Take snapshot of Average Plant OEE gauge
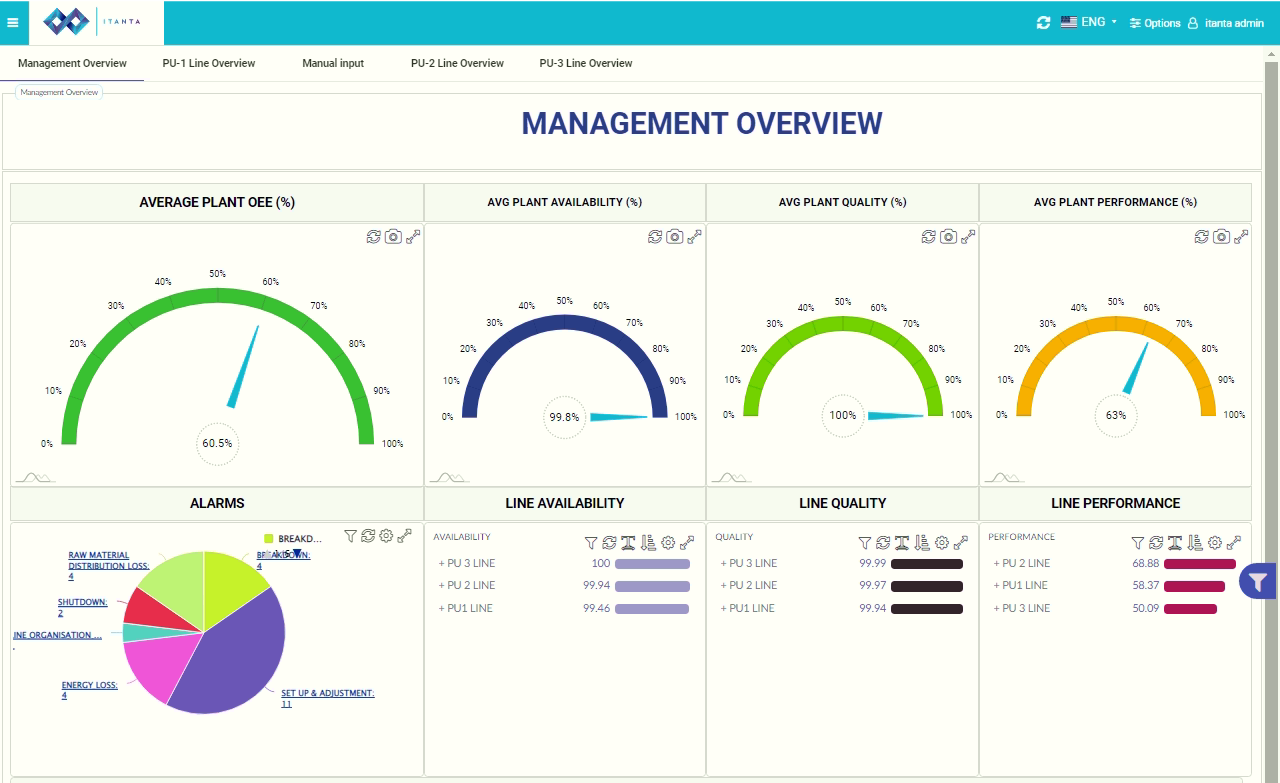This screenshot has height=783, width=1280. (x=394, y=237)
